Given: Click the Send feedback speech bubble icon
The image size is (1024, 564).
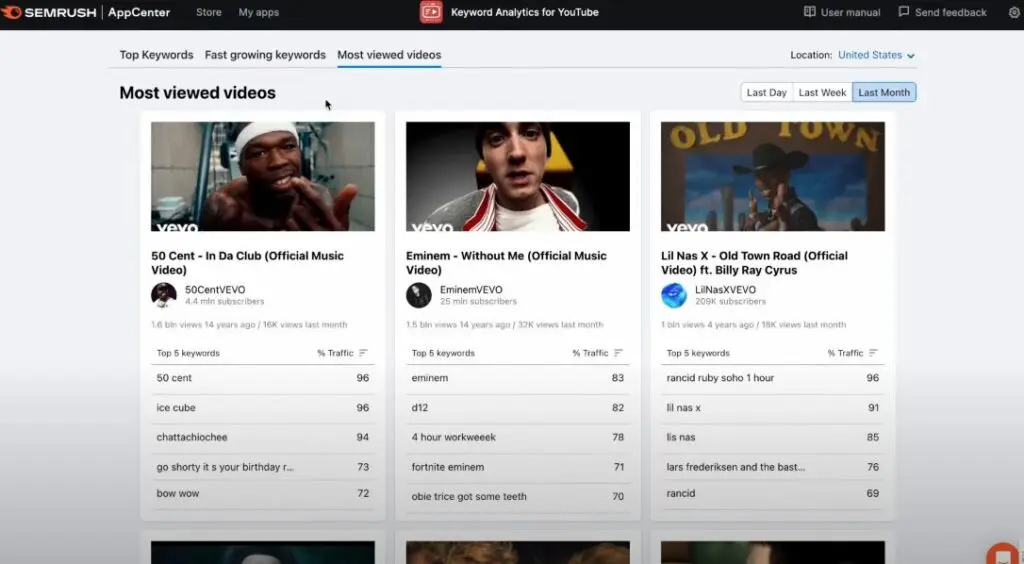Looking at the screenshot, I should 904,13.
